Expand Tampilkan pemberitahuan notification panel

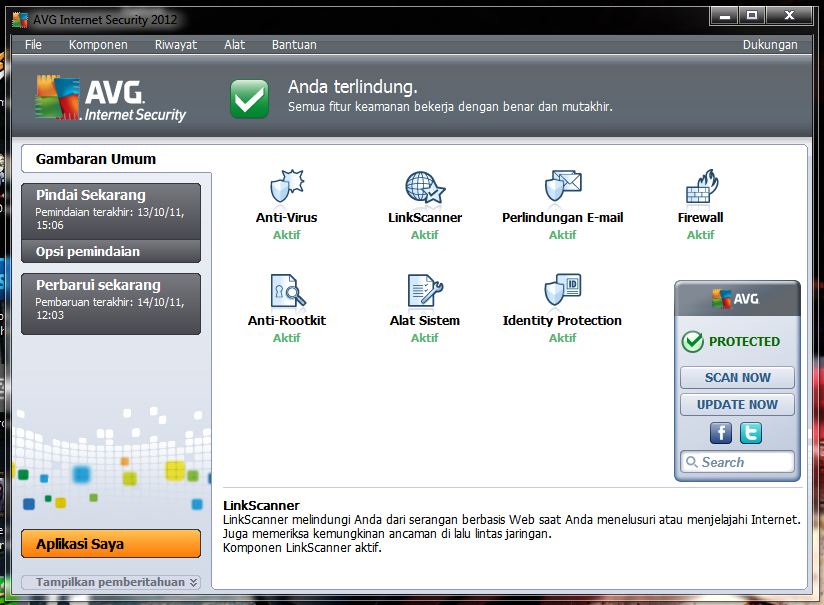click(111, 582)
